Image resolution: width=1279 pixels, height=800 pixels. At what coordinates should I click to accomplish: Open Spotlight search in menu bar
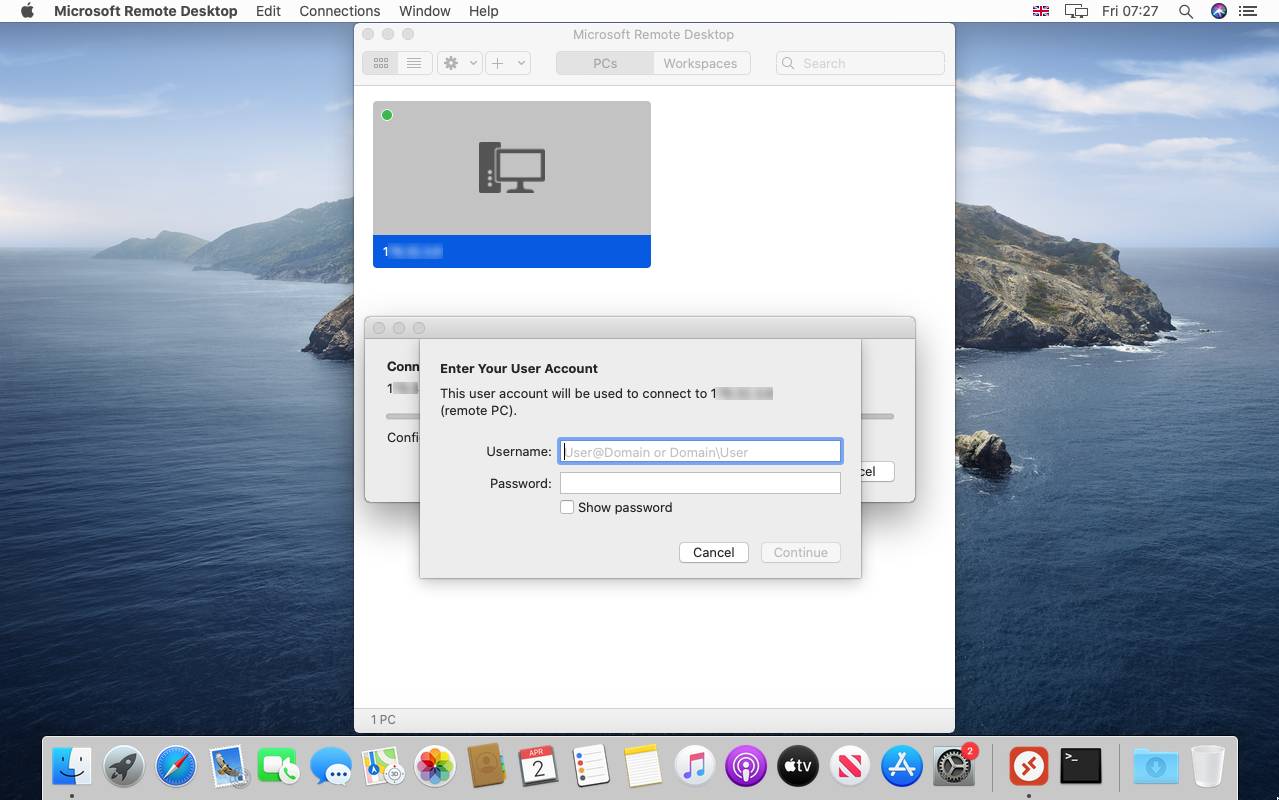click(x=1186, y=11)
